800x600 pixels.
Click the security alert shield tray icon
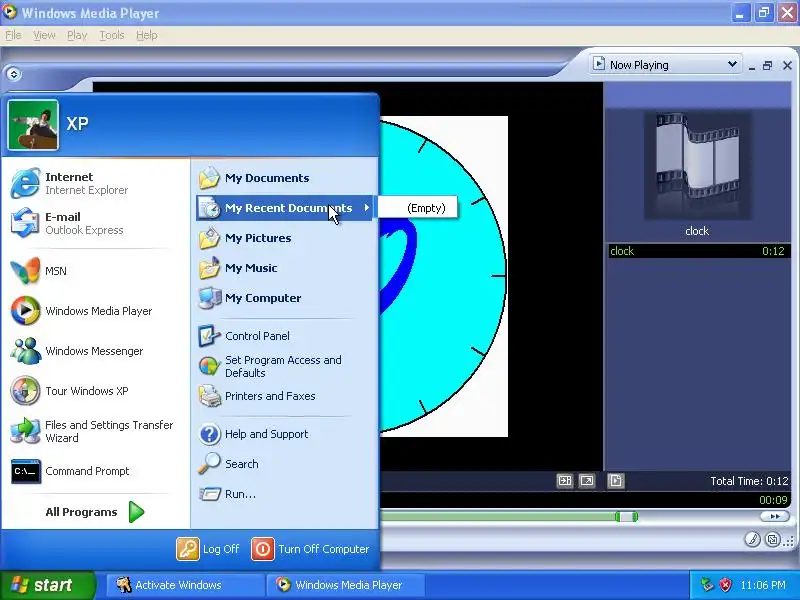click(x=726, y=585)
